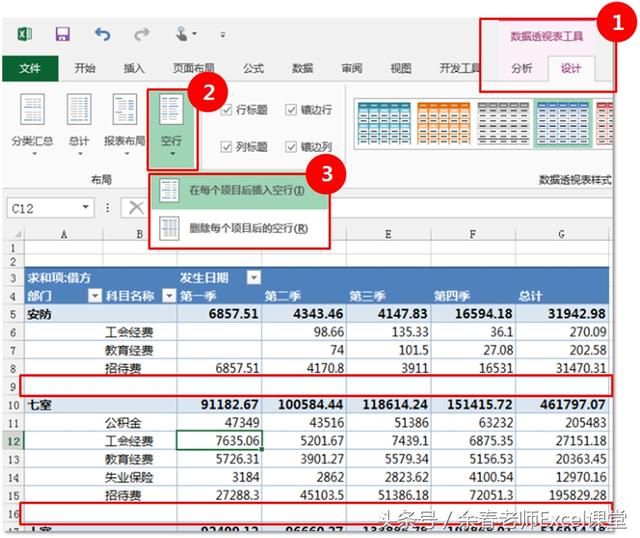Toggle the 列标题 checkbox

pos(226,147)
